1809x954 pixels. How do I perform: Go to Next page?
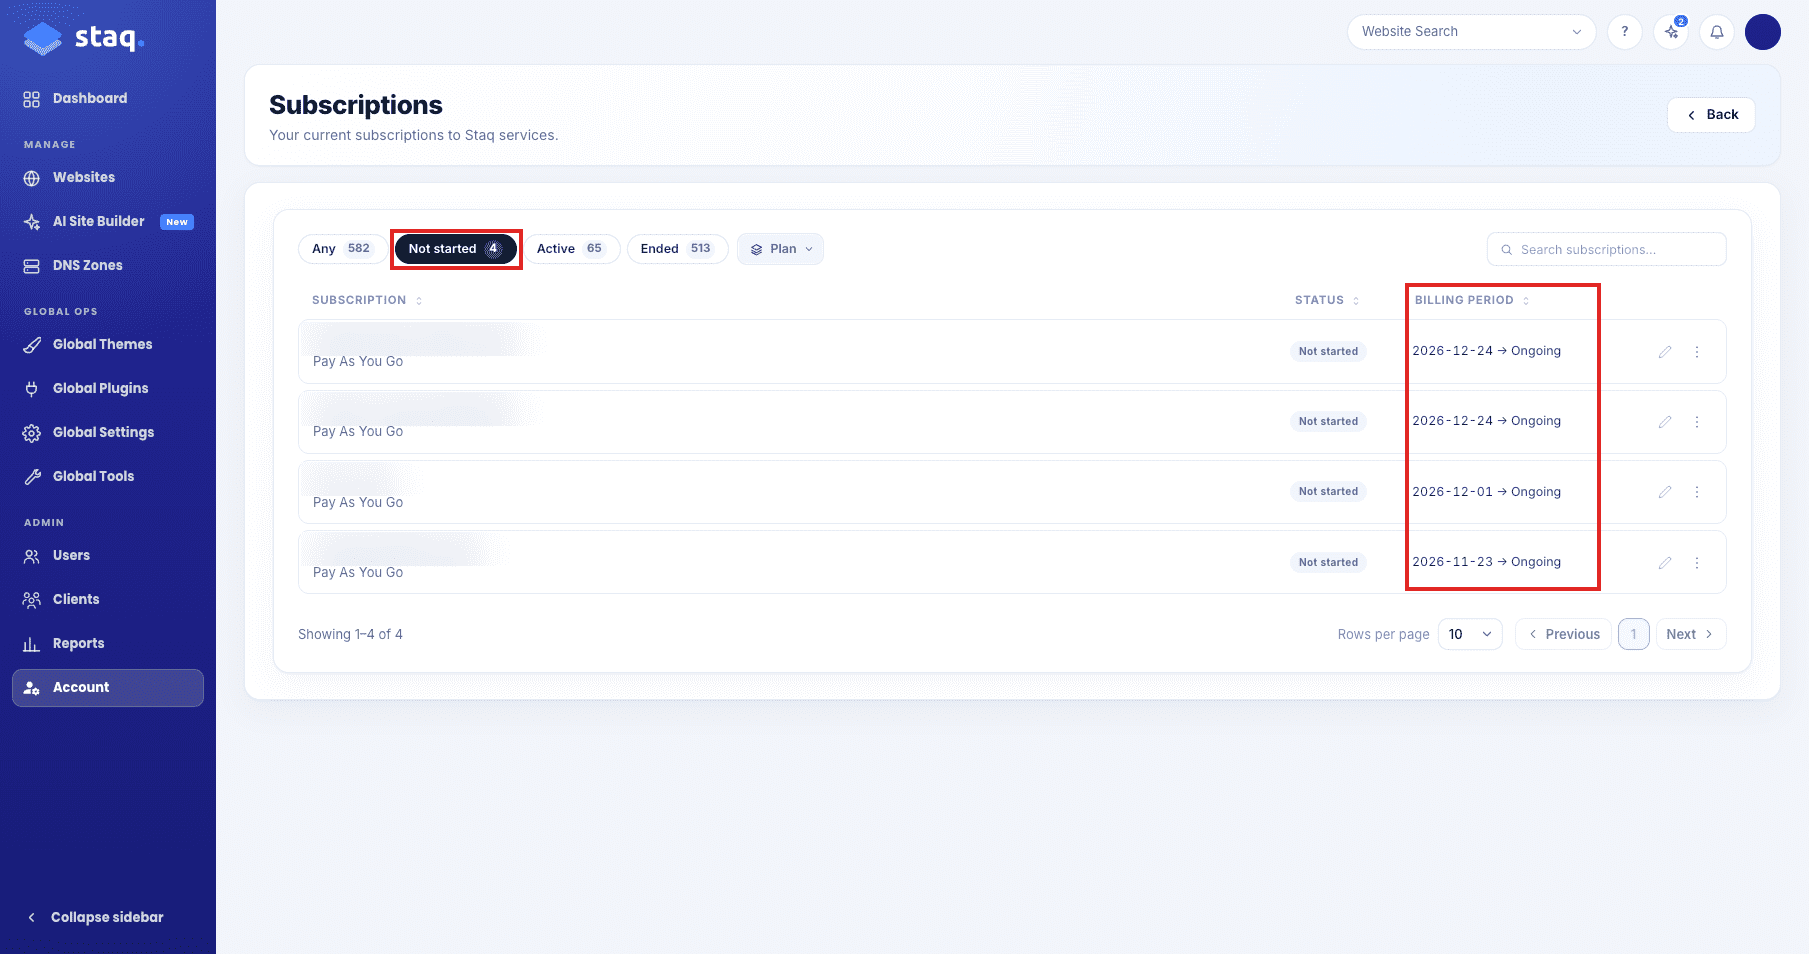click(x=1691, y=634)
